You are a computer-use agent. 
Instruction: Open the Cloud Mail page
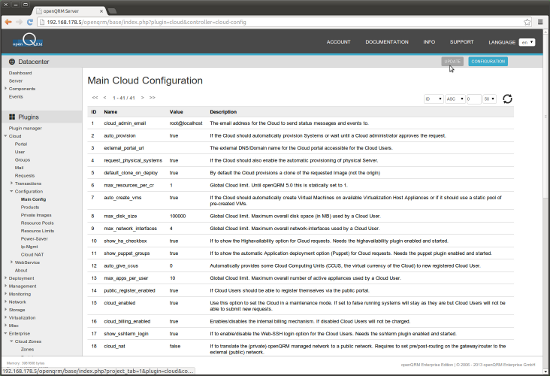pyautogui.click(x=19, y=168)
